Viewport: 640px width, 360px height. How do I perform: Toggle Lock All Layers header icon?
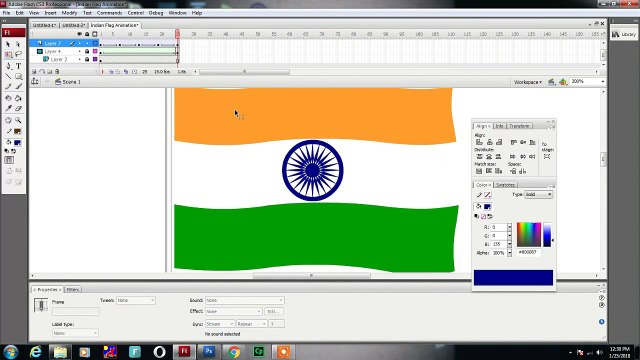(87, 34)
